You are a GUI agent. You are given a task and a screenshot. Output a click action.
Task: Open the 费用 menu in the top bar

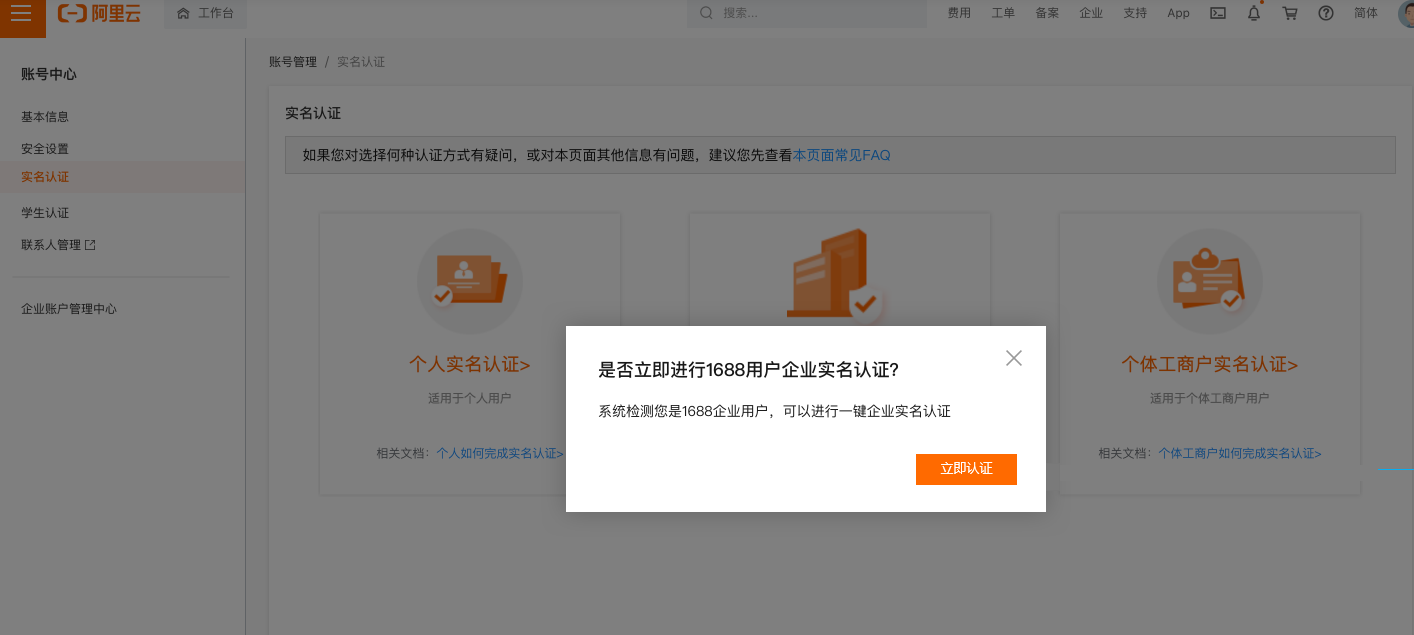tap(959, 13)
